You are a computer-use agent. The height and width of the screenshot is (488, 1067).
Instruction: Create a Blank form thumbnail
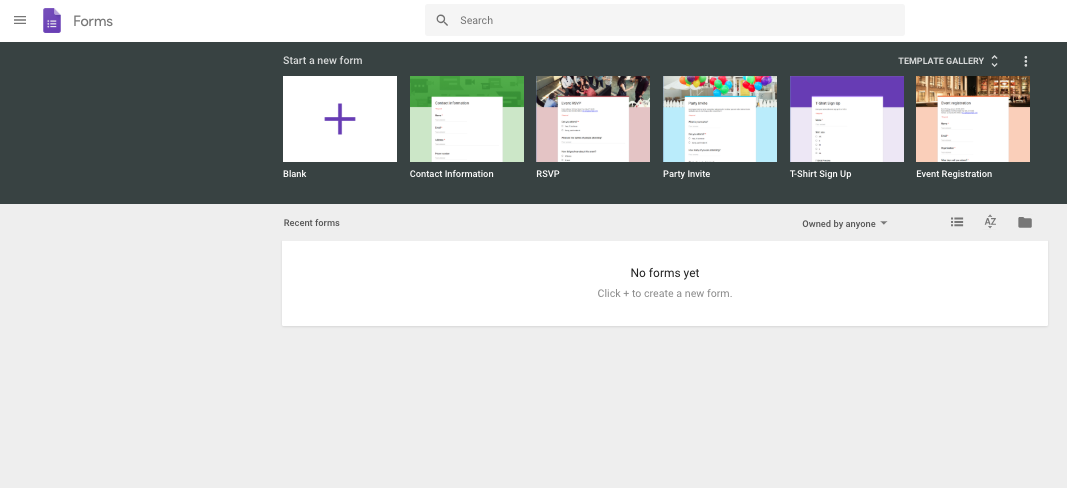tap(340, 119)
